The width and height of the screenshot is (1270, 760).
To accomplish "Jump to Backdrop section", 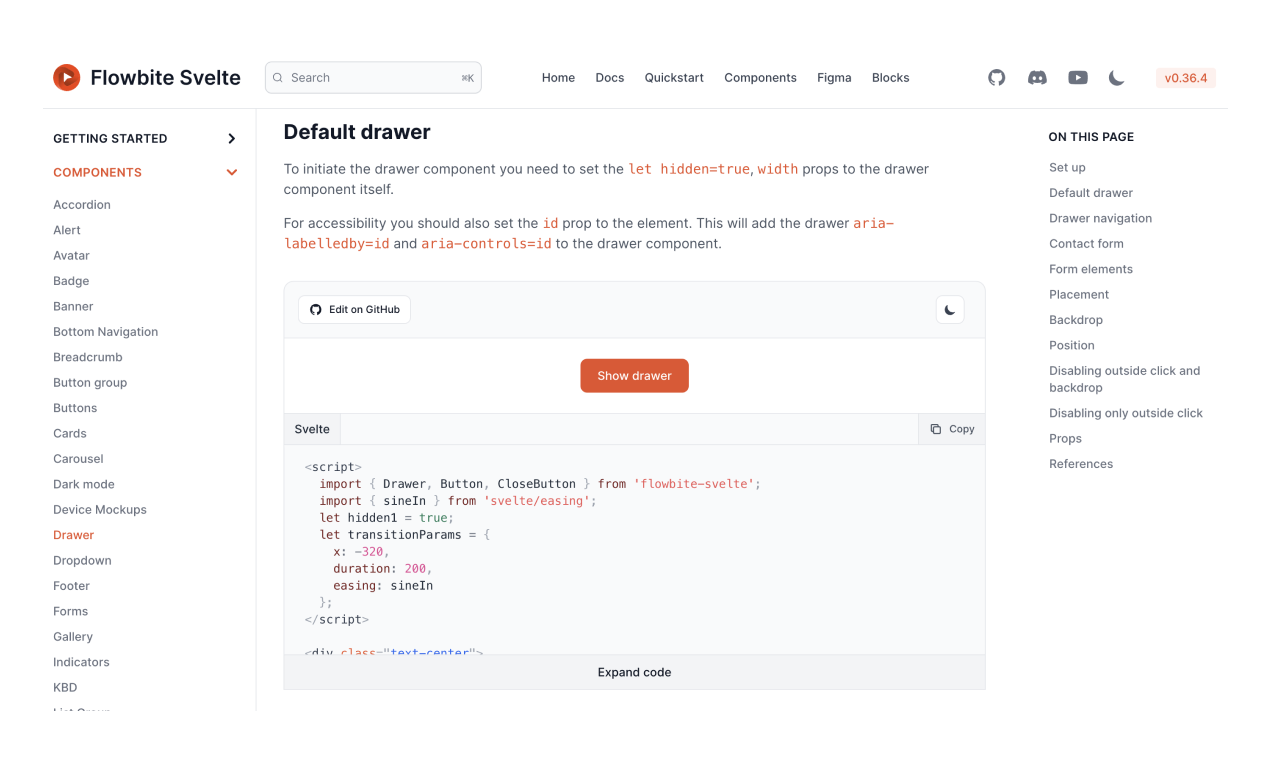I will (x=1076, y=320).
